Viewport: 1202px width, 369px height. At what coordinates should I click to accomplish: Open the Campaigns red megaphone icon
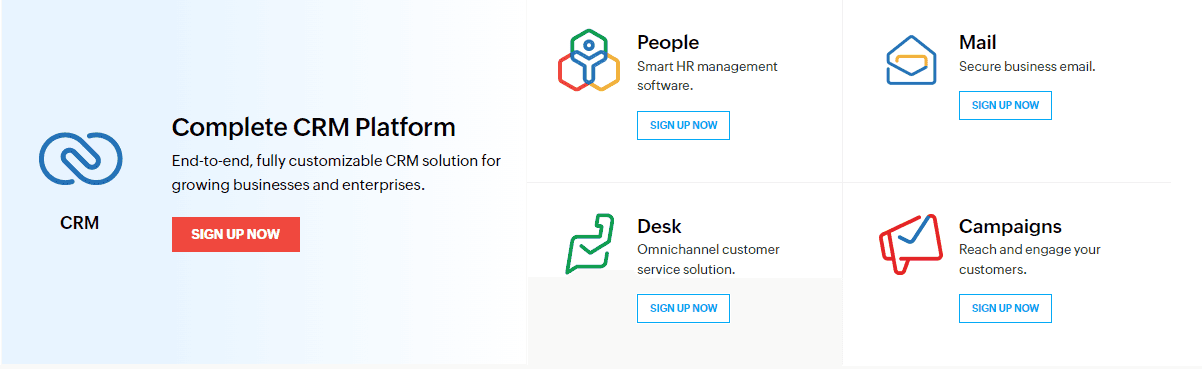(x=910, y=244)
